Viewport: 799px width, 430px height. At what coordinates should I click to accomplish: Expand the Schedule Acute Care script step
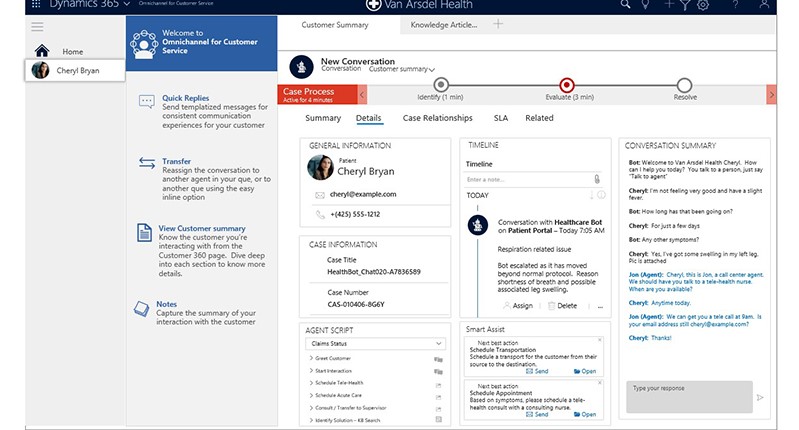311,395
